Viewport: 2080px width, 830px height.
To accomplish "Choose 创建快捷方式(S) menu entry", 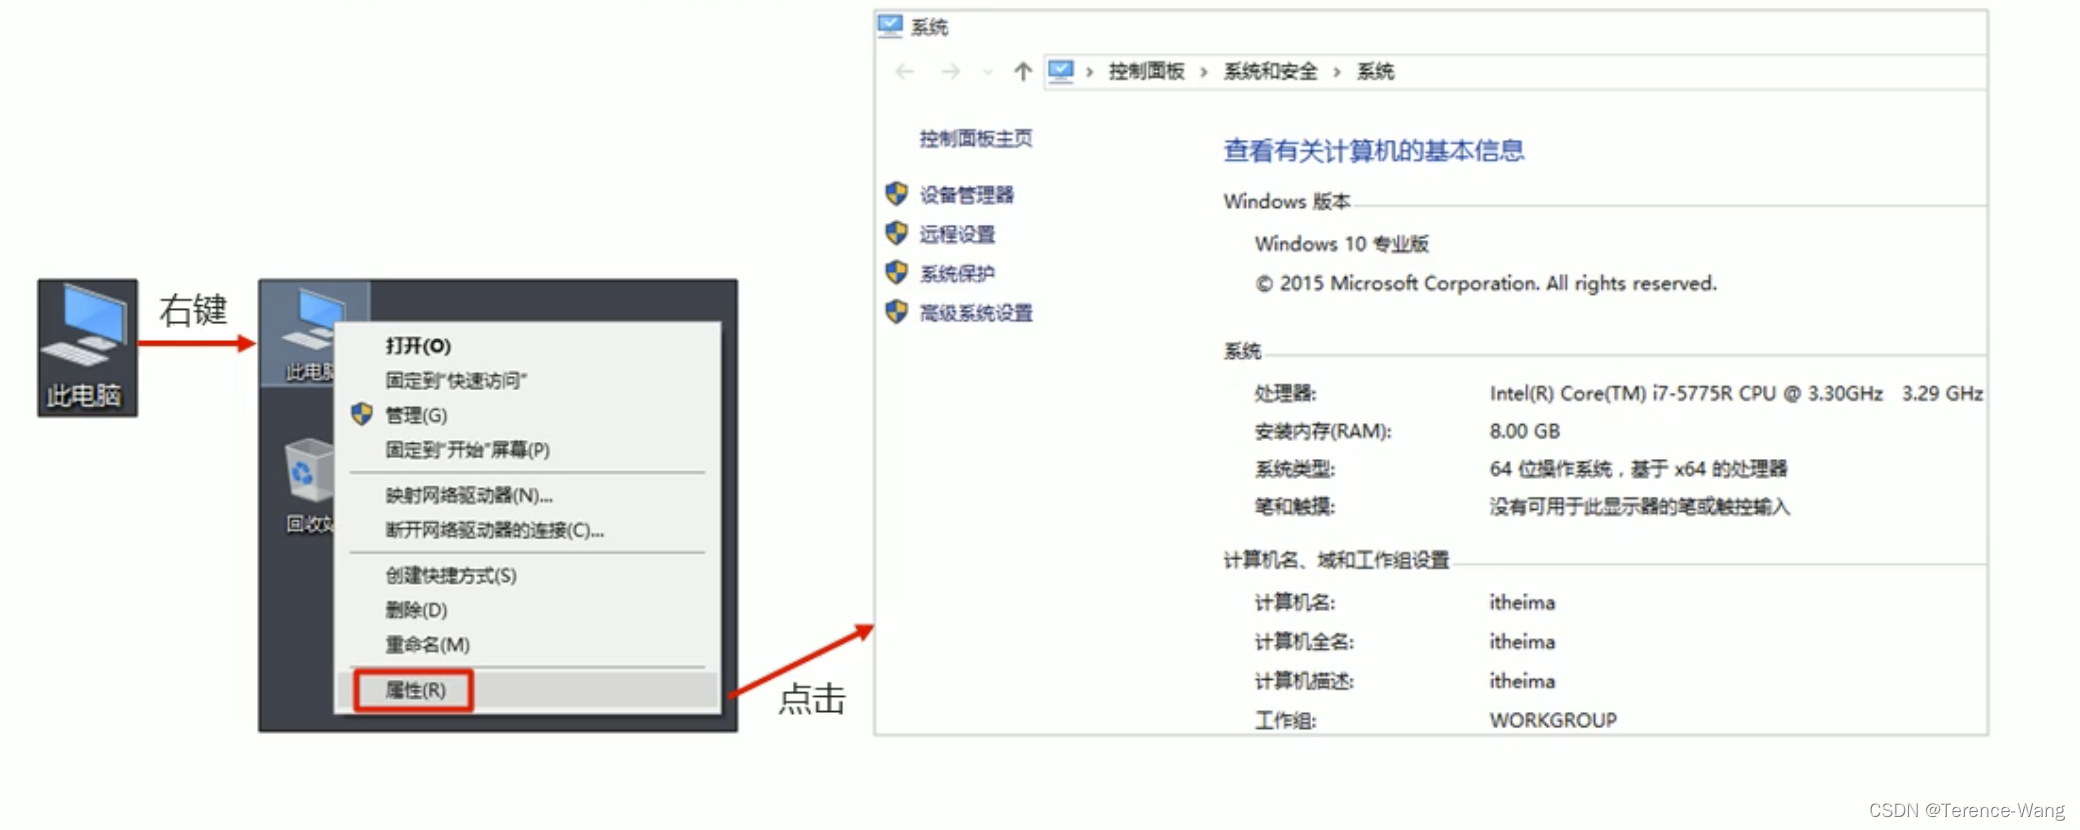I will (x=451, y=575).
